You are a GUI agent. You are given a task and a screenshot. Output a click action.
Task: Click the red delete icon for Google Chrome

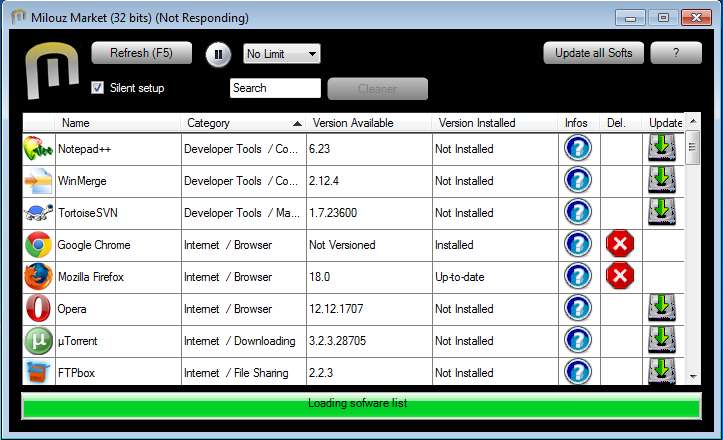[x=620, y=244]
